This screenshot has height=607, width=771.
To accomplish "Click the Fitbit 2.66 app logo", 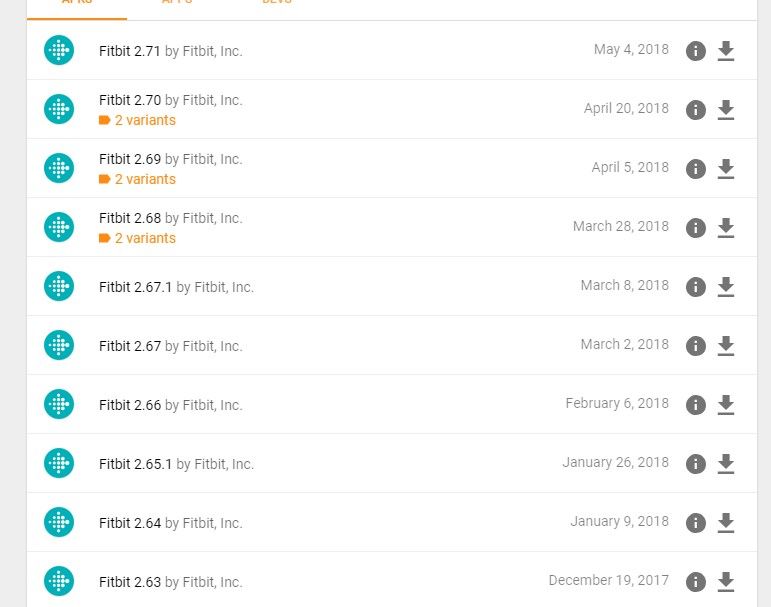I will [x=59, y=404].
